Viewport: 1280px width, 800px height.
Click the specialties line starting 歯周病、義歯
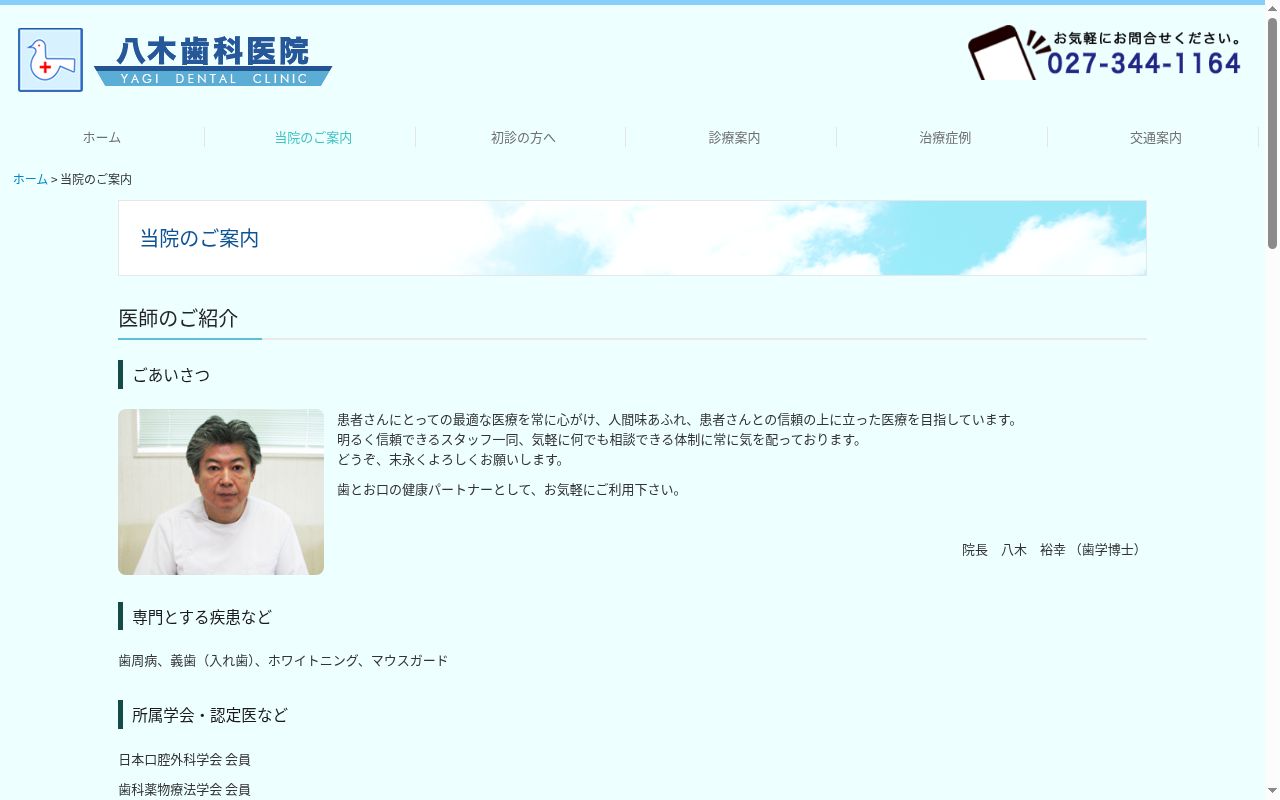pos(283,661)
